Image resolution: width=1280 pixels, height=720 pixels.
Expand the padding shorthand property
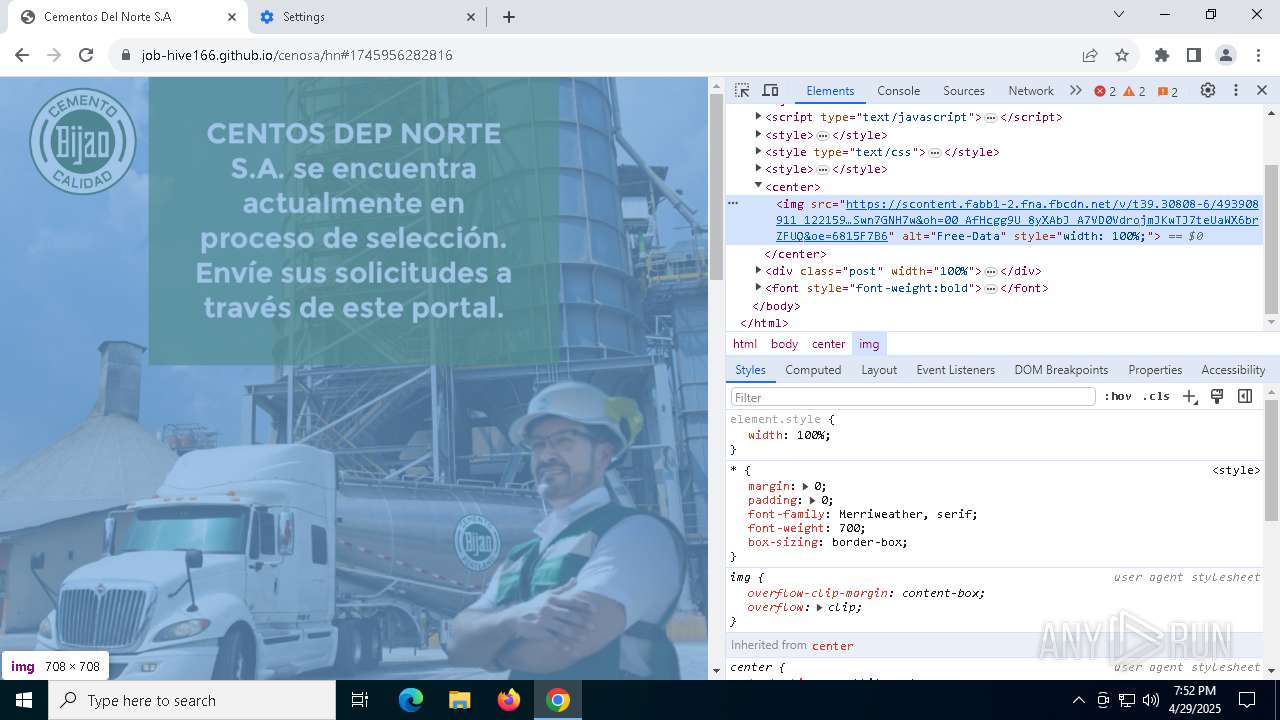point(813,500)
